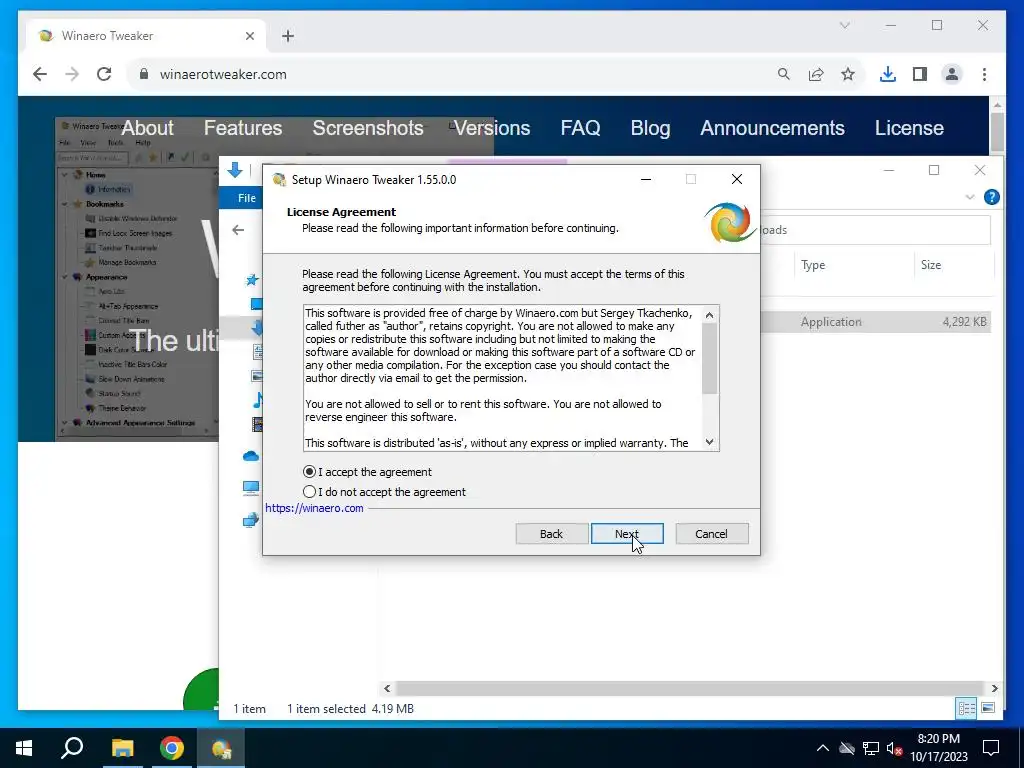The width and height of the screenshot is (1024, 768).
Task: Open the About page on winaerotweaker site
Action: click(148, 128)
